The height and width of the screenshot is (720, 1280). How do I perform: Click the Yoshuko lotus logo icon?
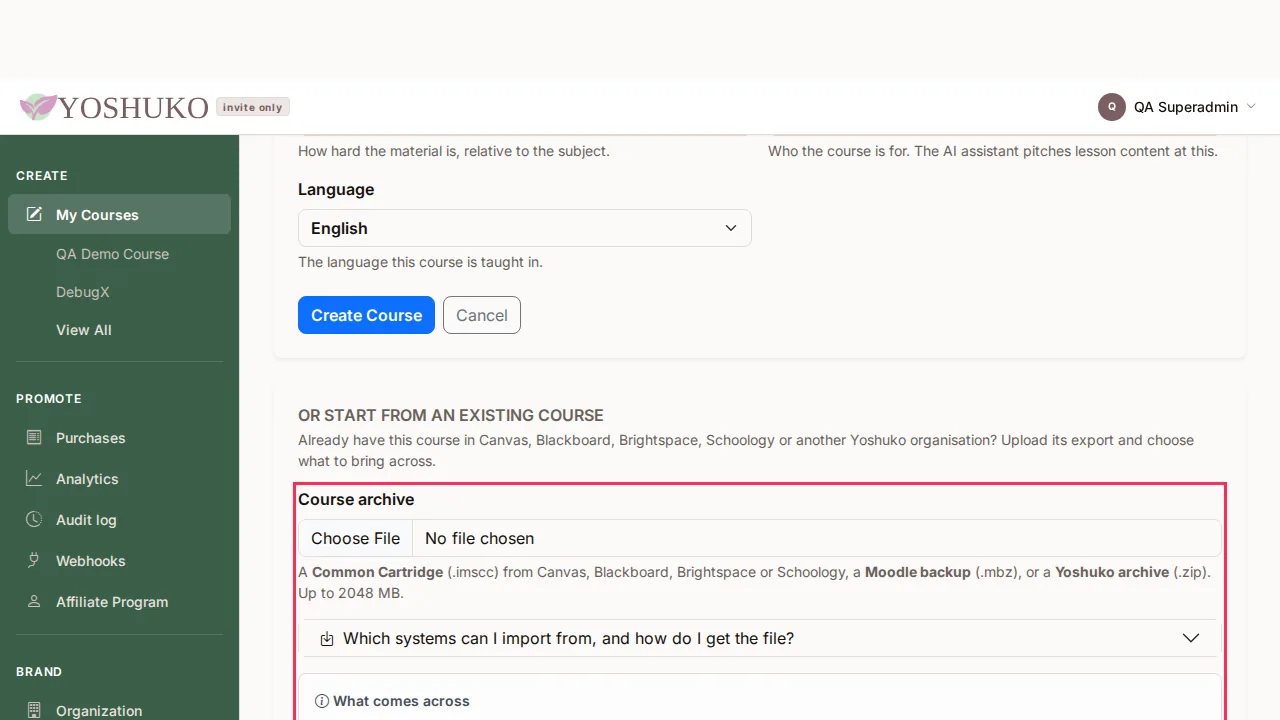pyautogui.click(x=38, y=107)
